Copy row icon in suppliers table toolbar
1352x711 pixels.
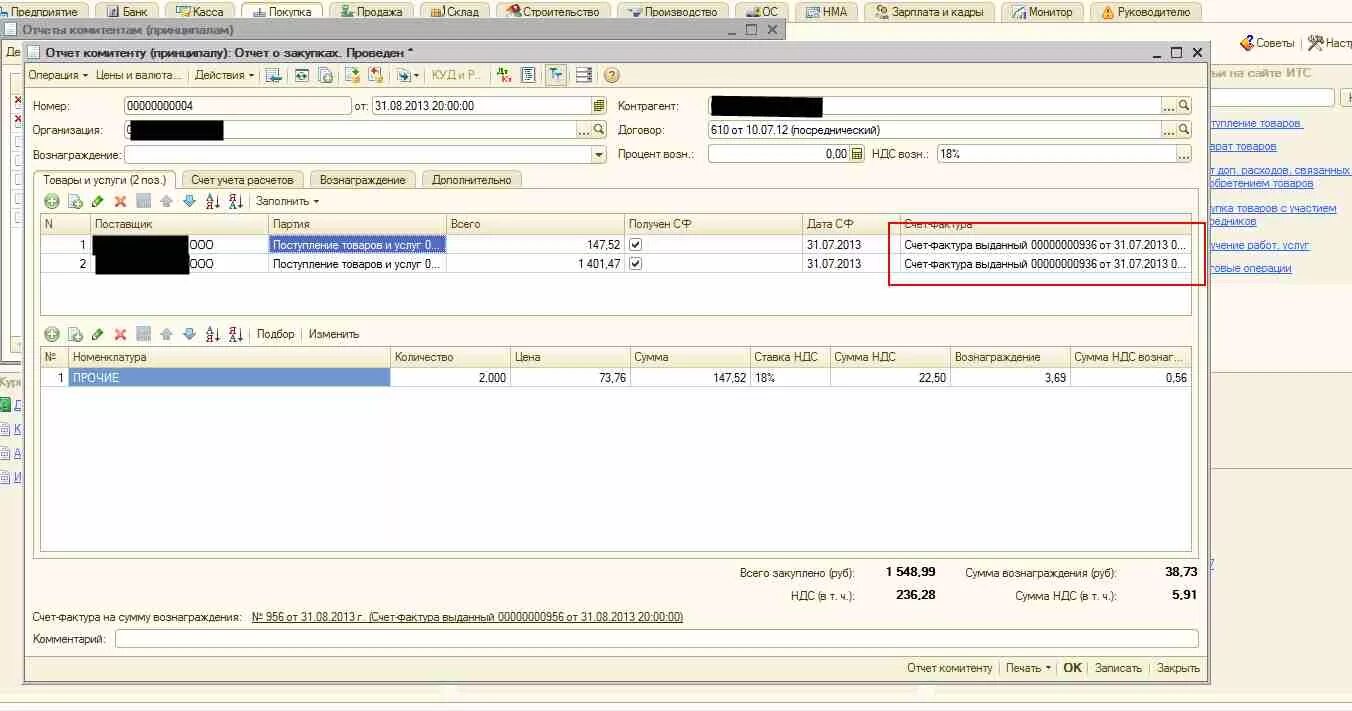click(75, 201)
